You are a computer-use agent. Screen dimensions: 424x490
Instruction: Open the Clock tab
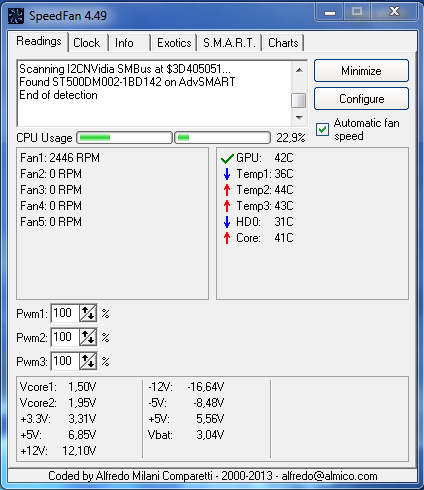tap(88, 43)
